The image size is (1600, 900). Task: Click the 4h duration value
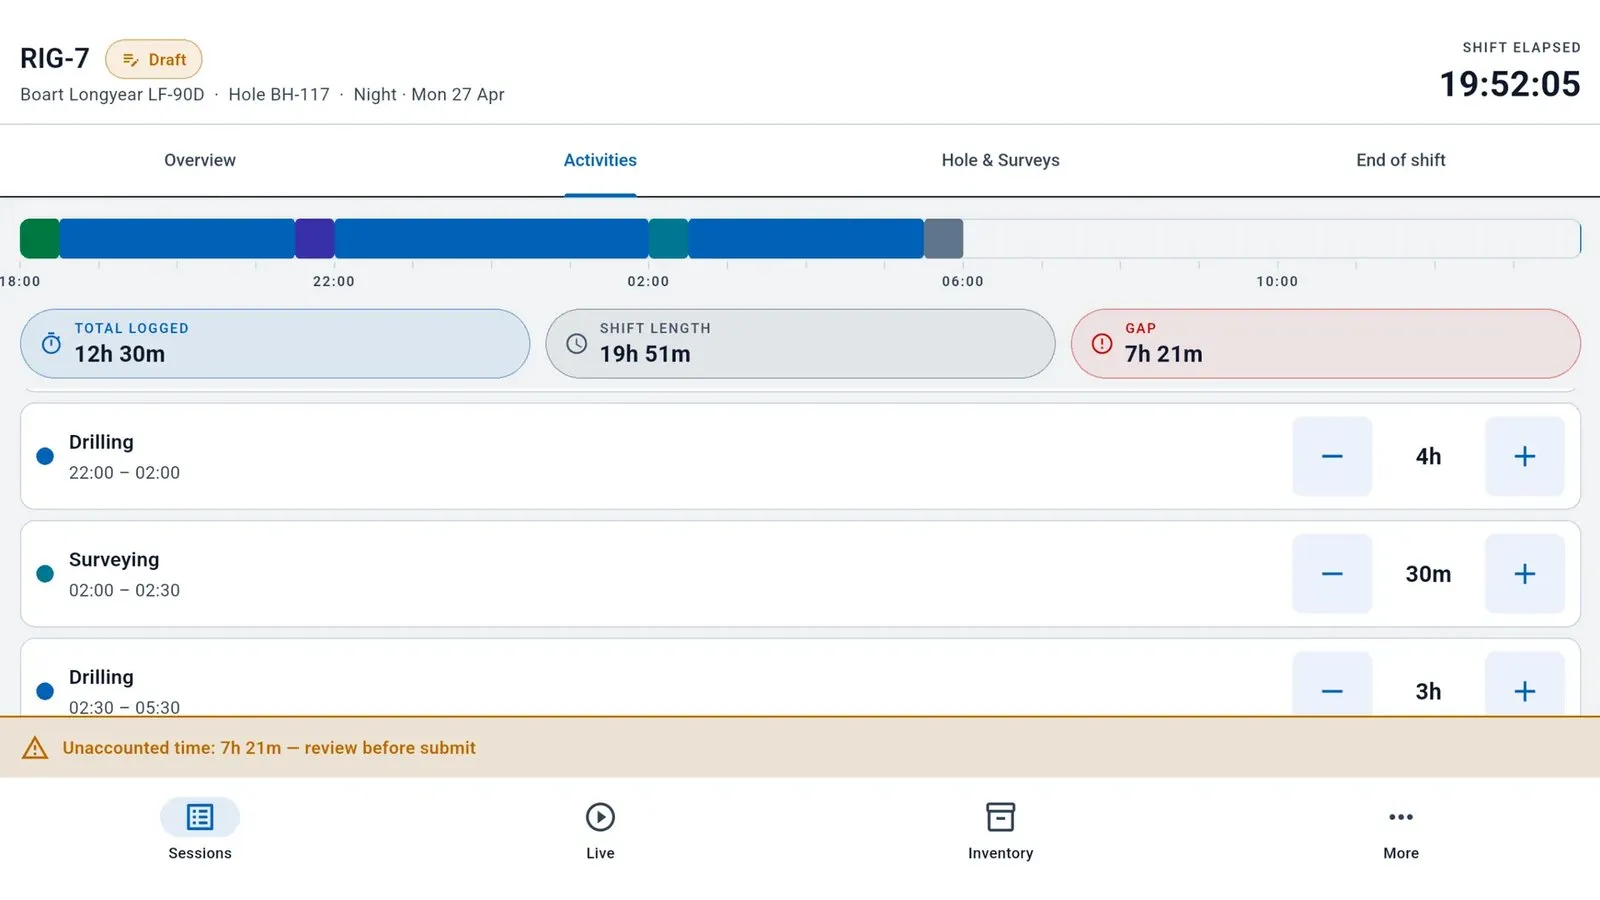[x=1428, y=456]
